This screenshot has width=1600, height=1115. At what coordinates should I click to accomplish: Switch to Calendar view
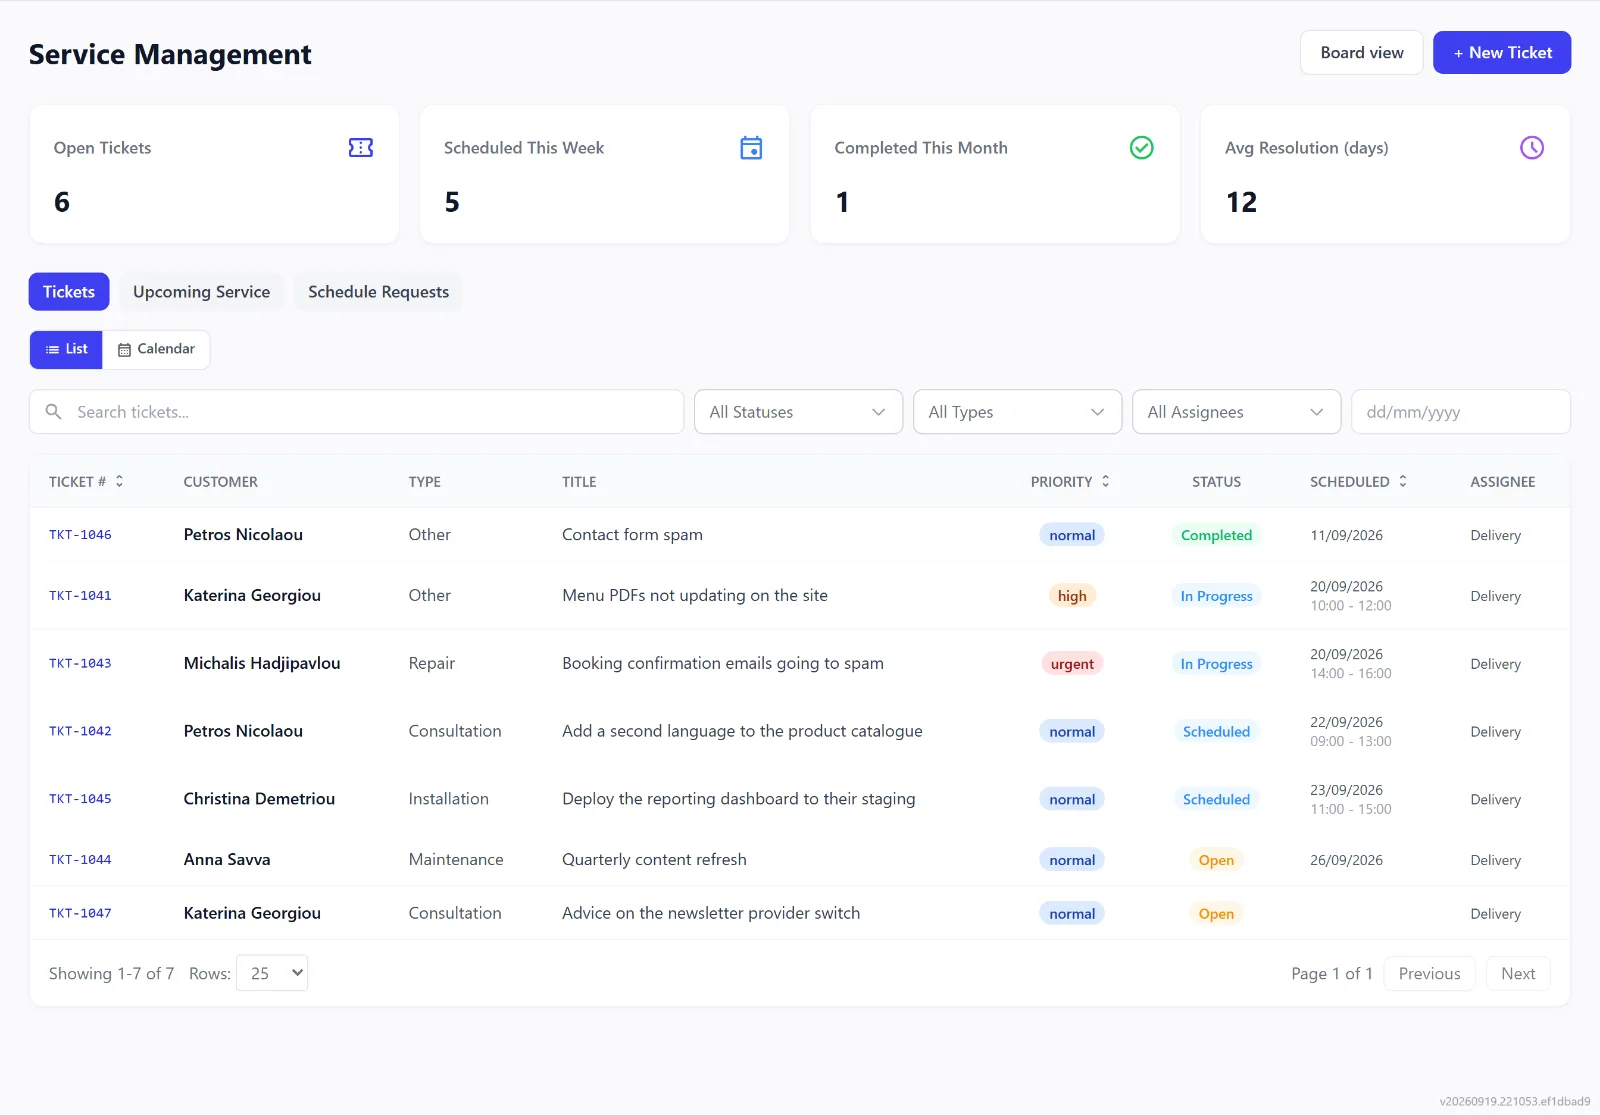coord(156,350)
